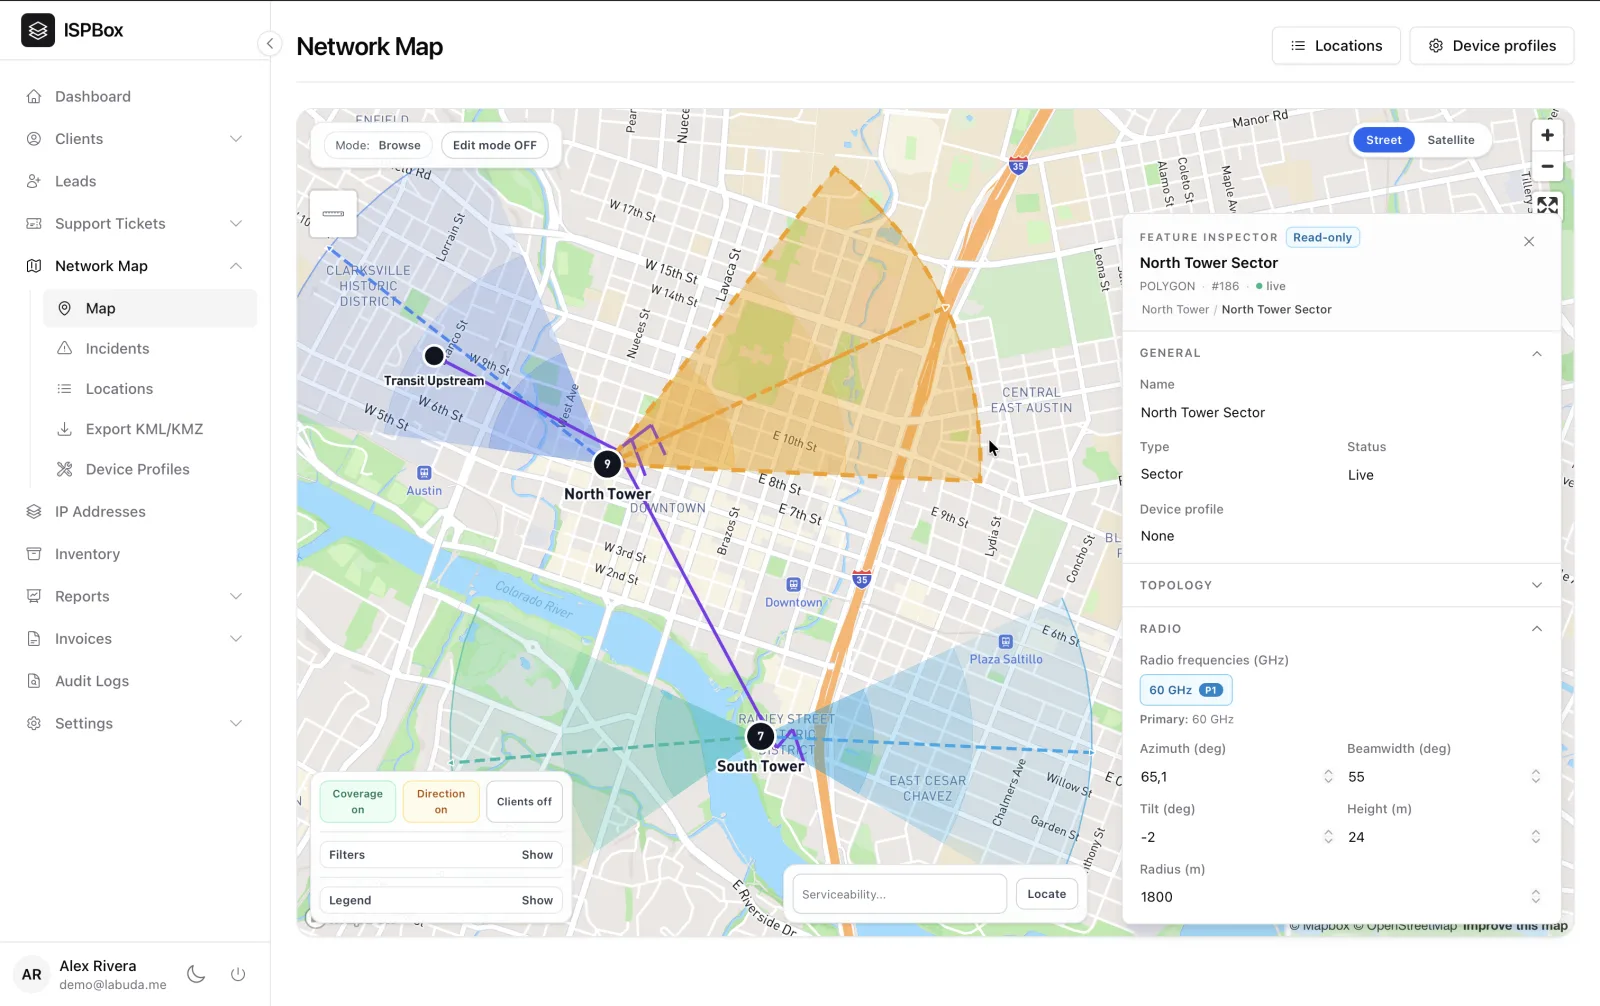Click the power logout icon
The width and height of the screenshot is (1600, 1006).
(x=238, y=974)
